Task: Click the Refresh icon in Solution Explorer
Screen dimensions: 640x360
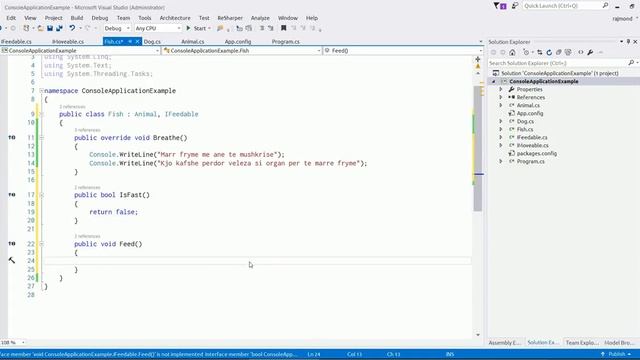Action: click(549, 52)
